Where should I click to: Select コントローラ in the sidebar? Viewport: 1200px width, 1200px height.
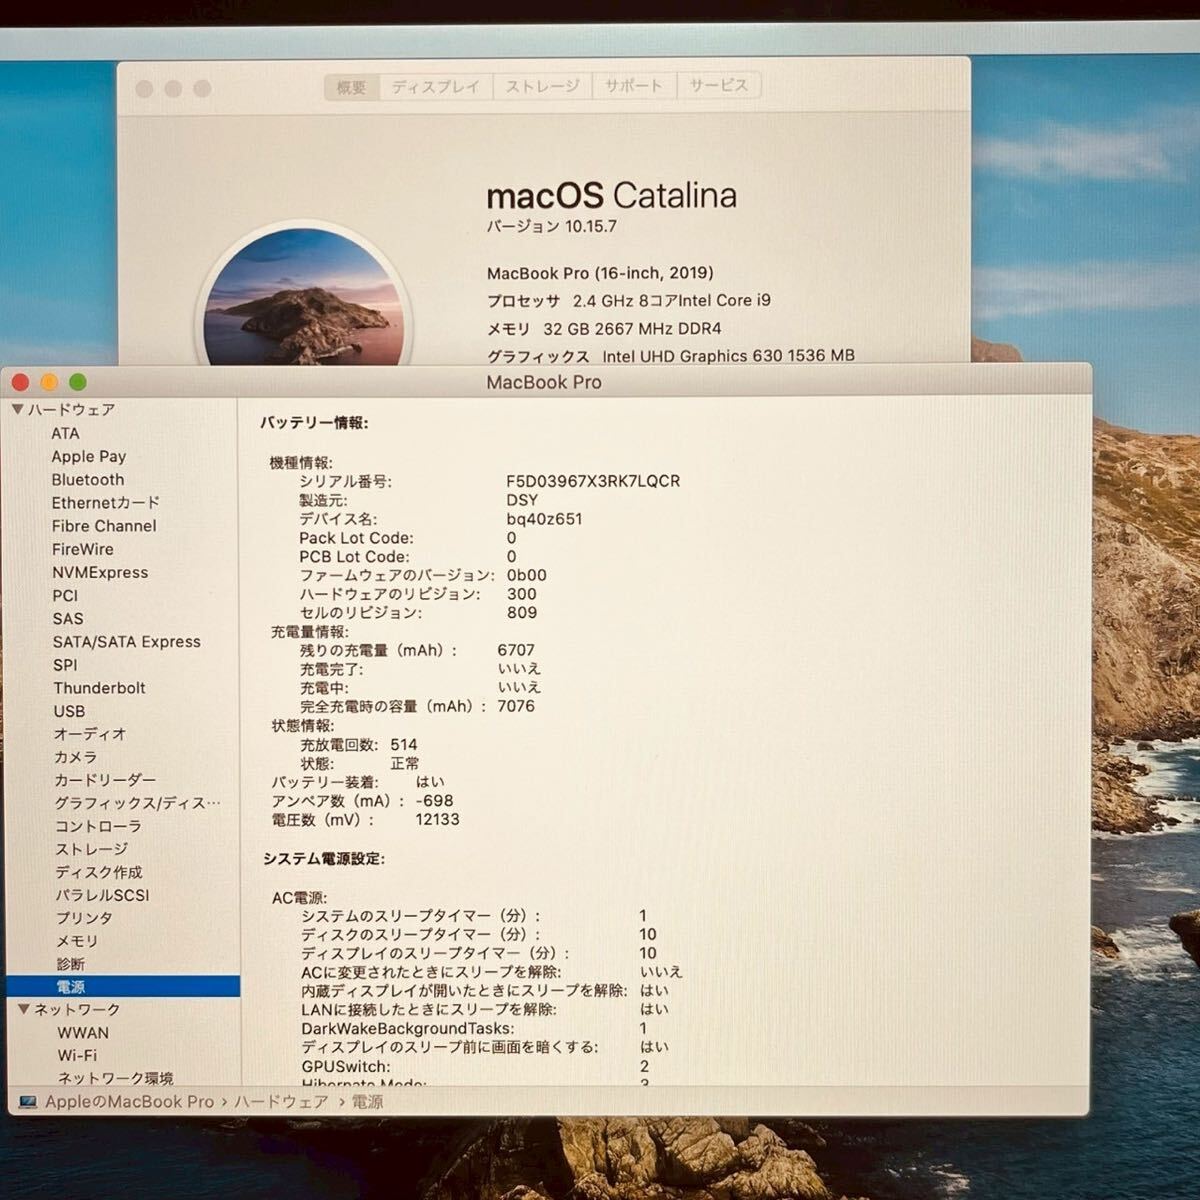click(x=98, y=826)
